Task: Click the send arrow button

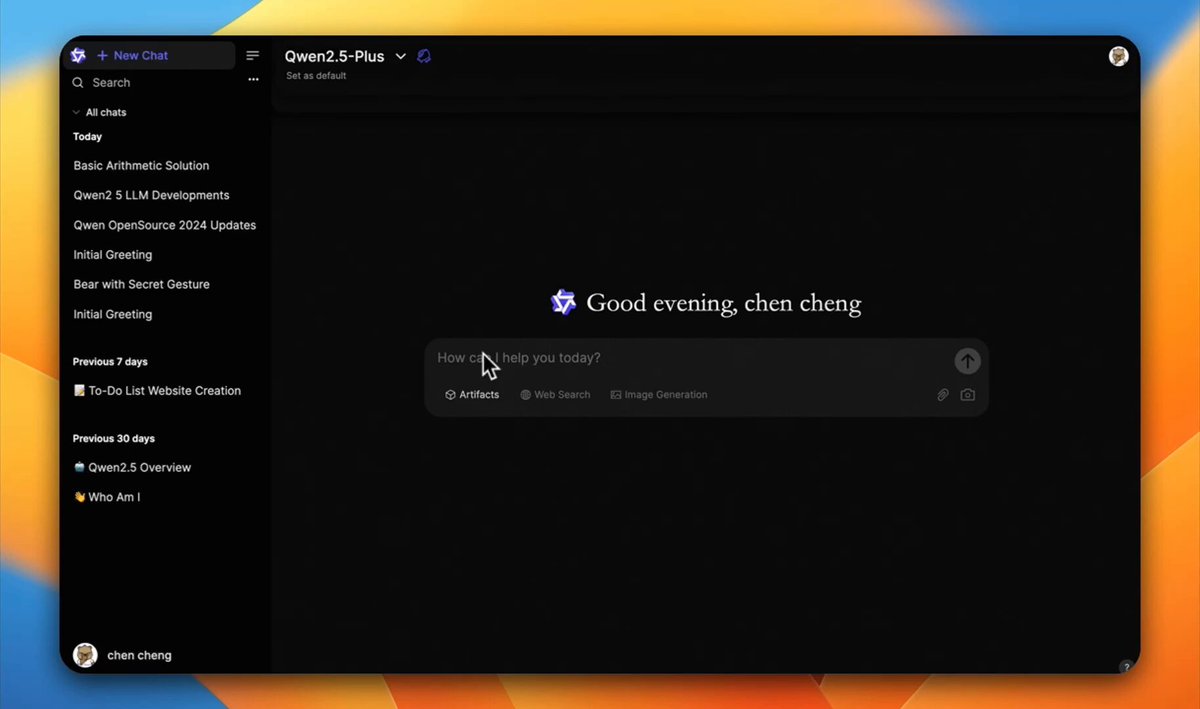Action: click(x=967, y=361)
